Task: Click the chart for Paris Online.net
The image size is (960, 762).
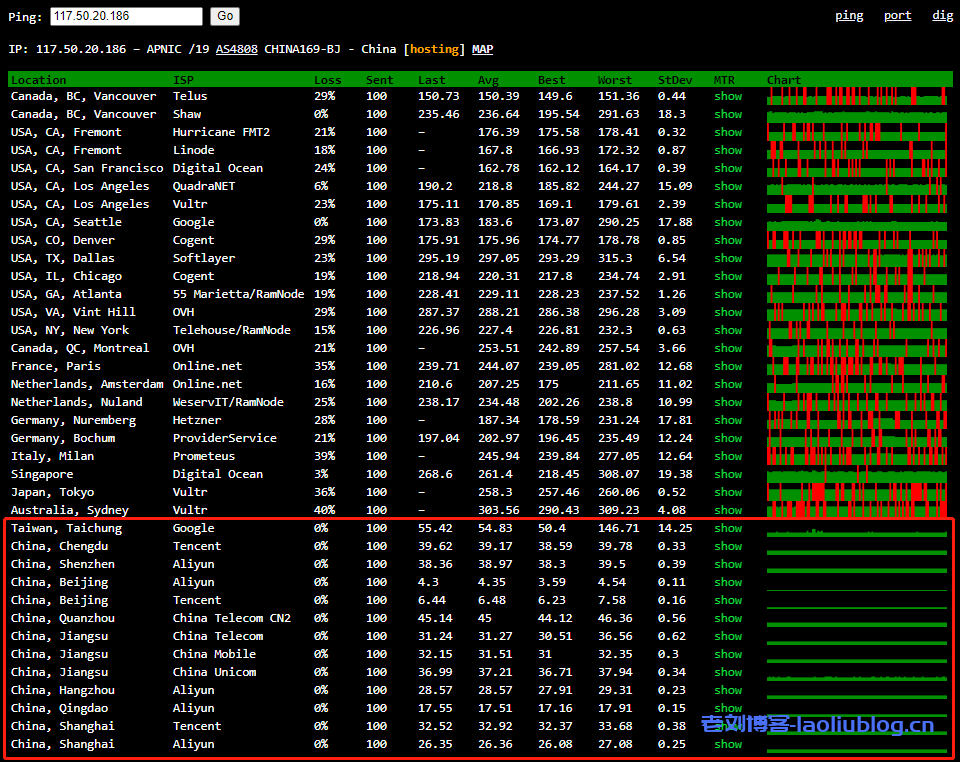Action: (x=856, y=366)
